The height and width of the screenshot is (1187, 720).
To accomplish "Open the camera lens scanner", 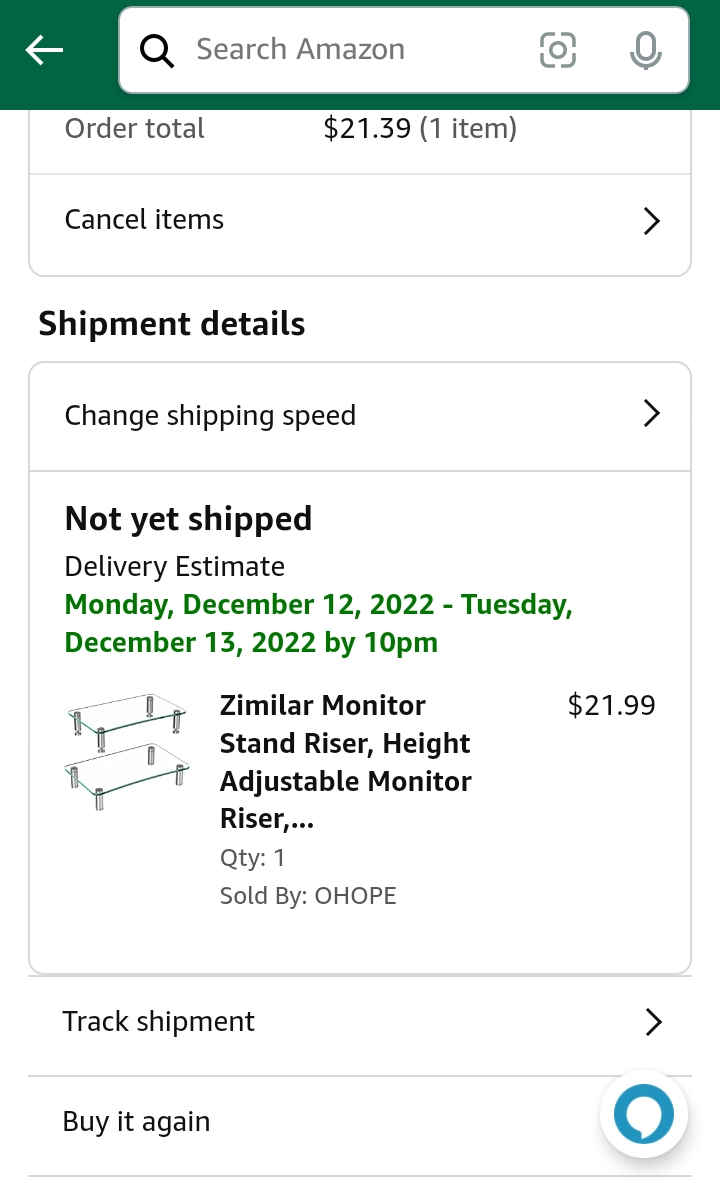I will (x=557, y=50).
